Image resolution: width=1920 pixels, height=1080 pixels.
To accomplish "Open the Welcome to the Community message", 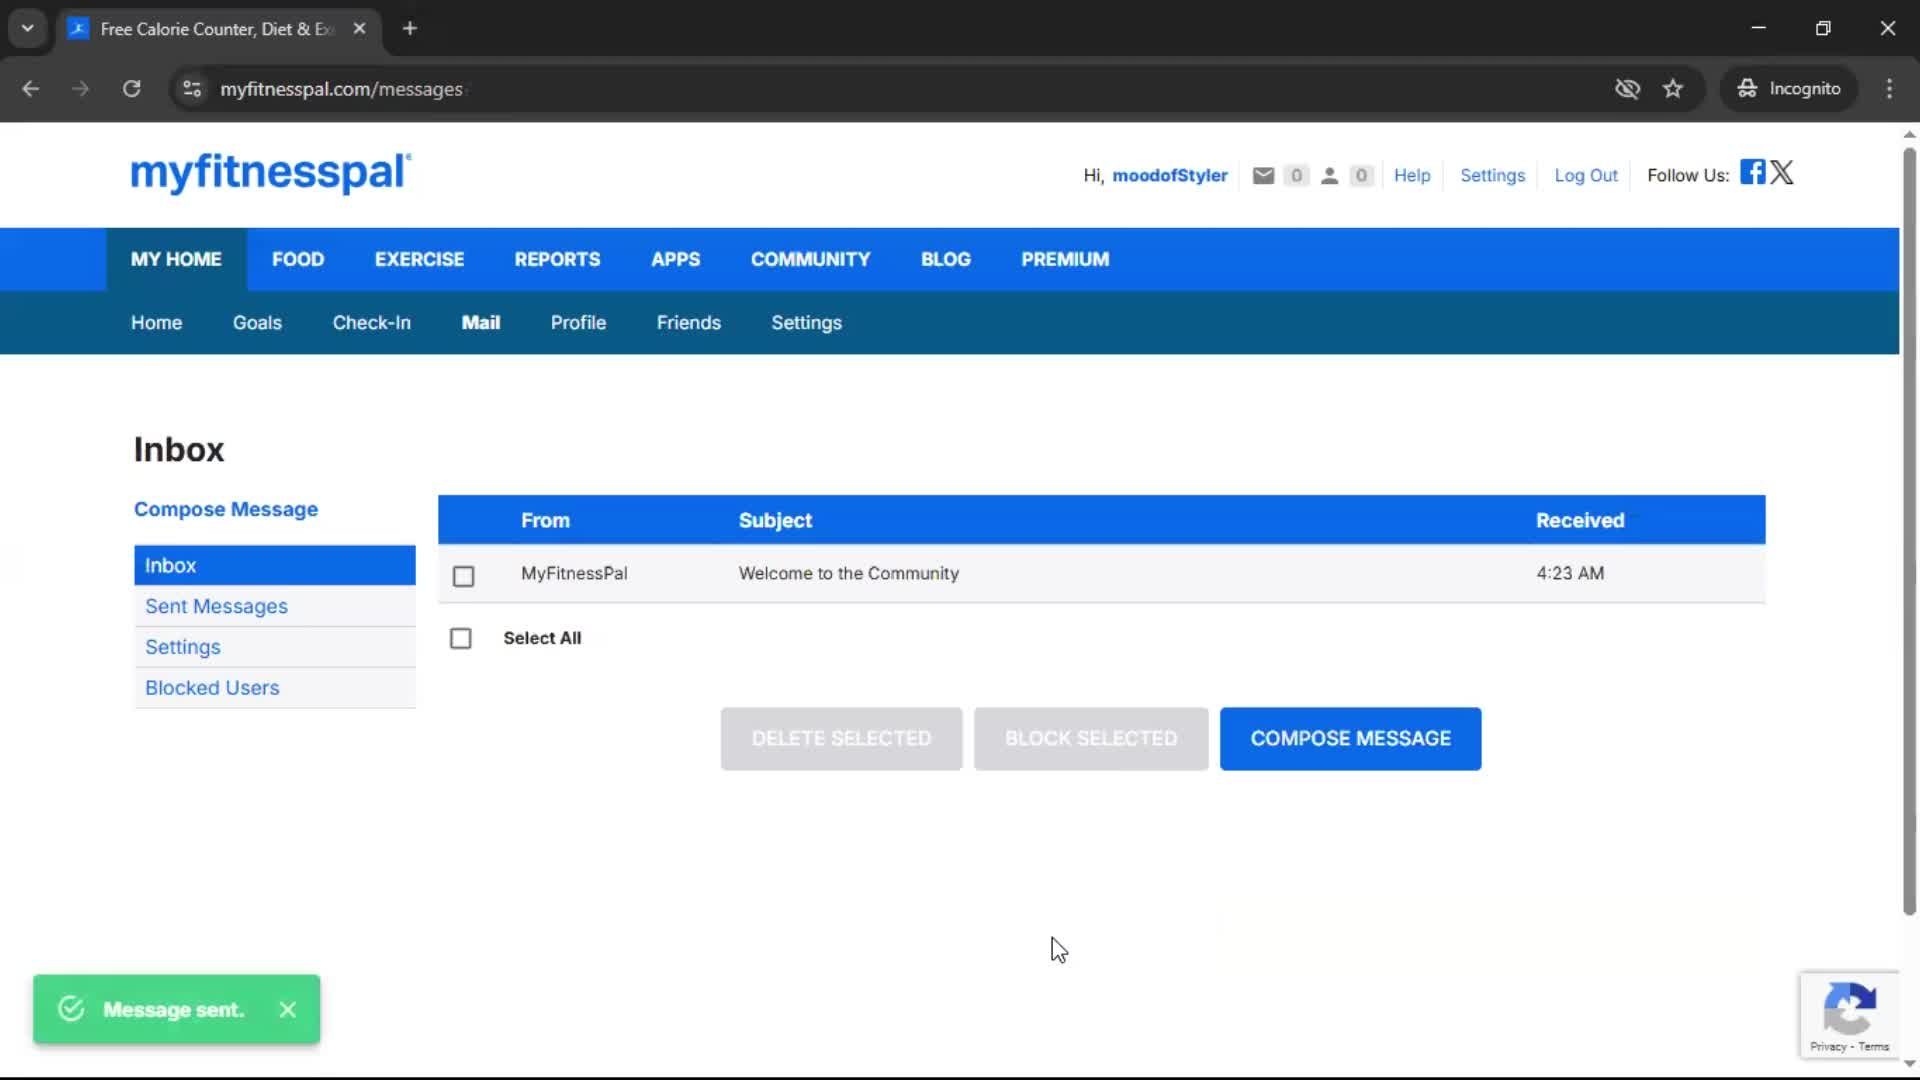I will click(848, 574).
